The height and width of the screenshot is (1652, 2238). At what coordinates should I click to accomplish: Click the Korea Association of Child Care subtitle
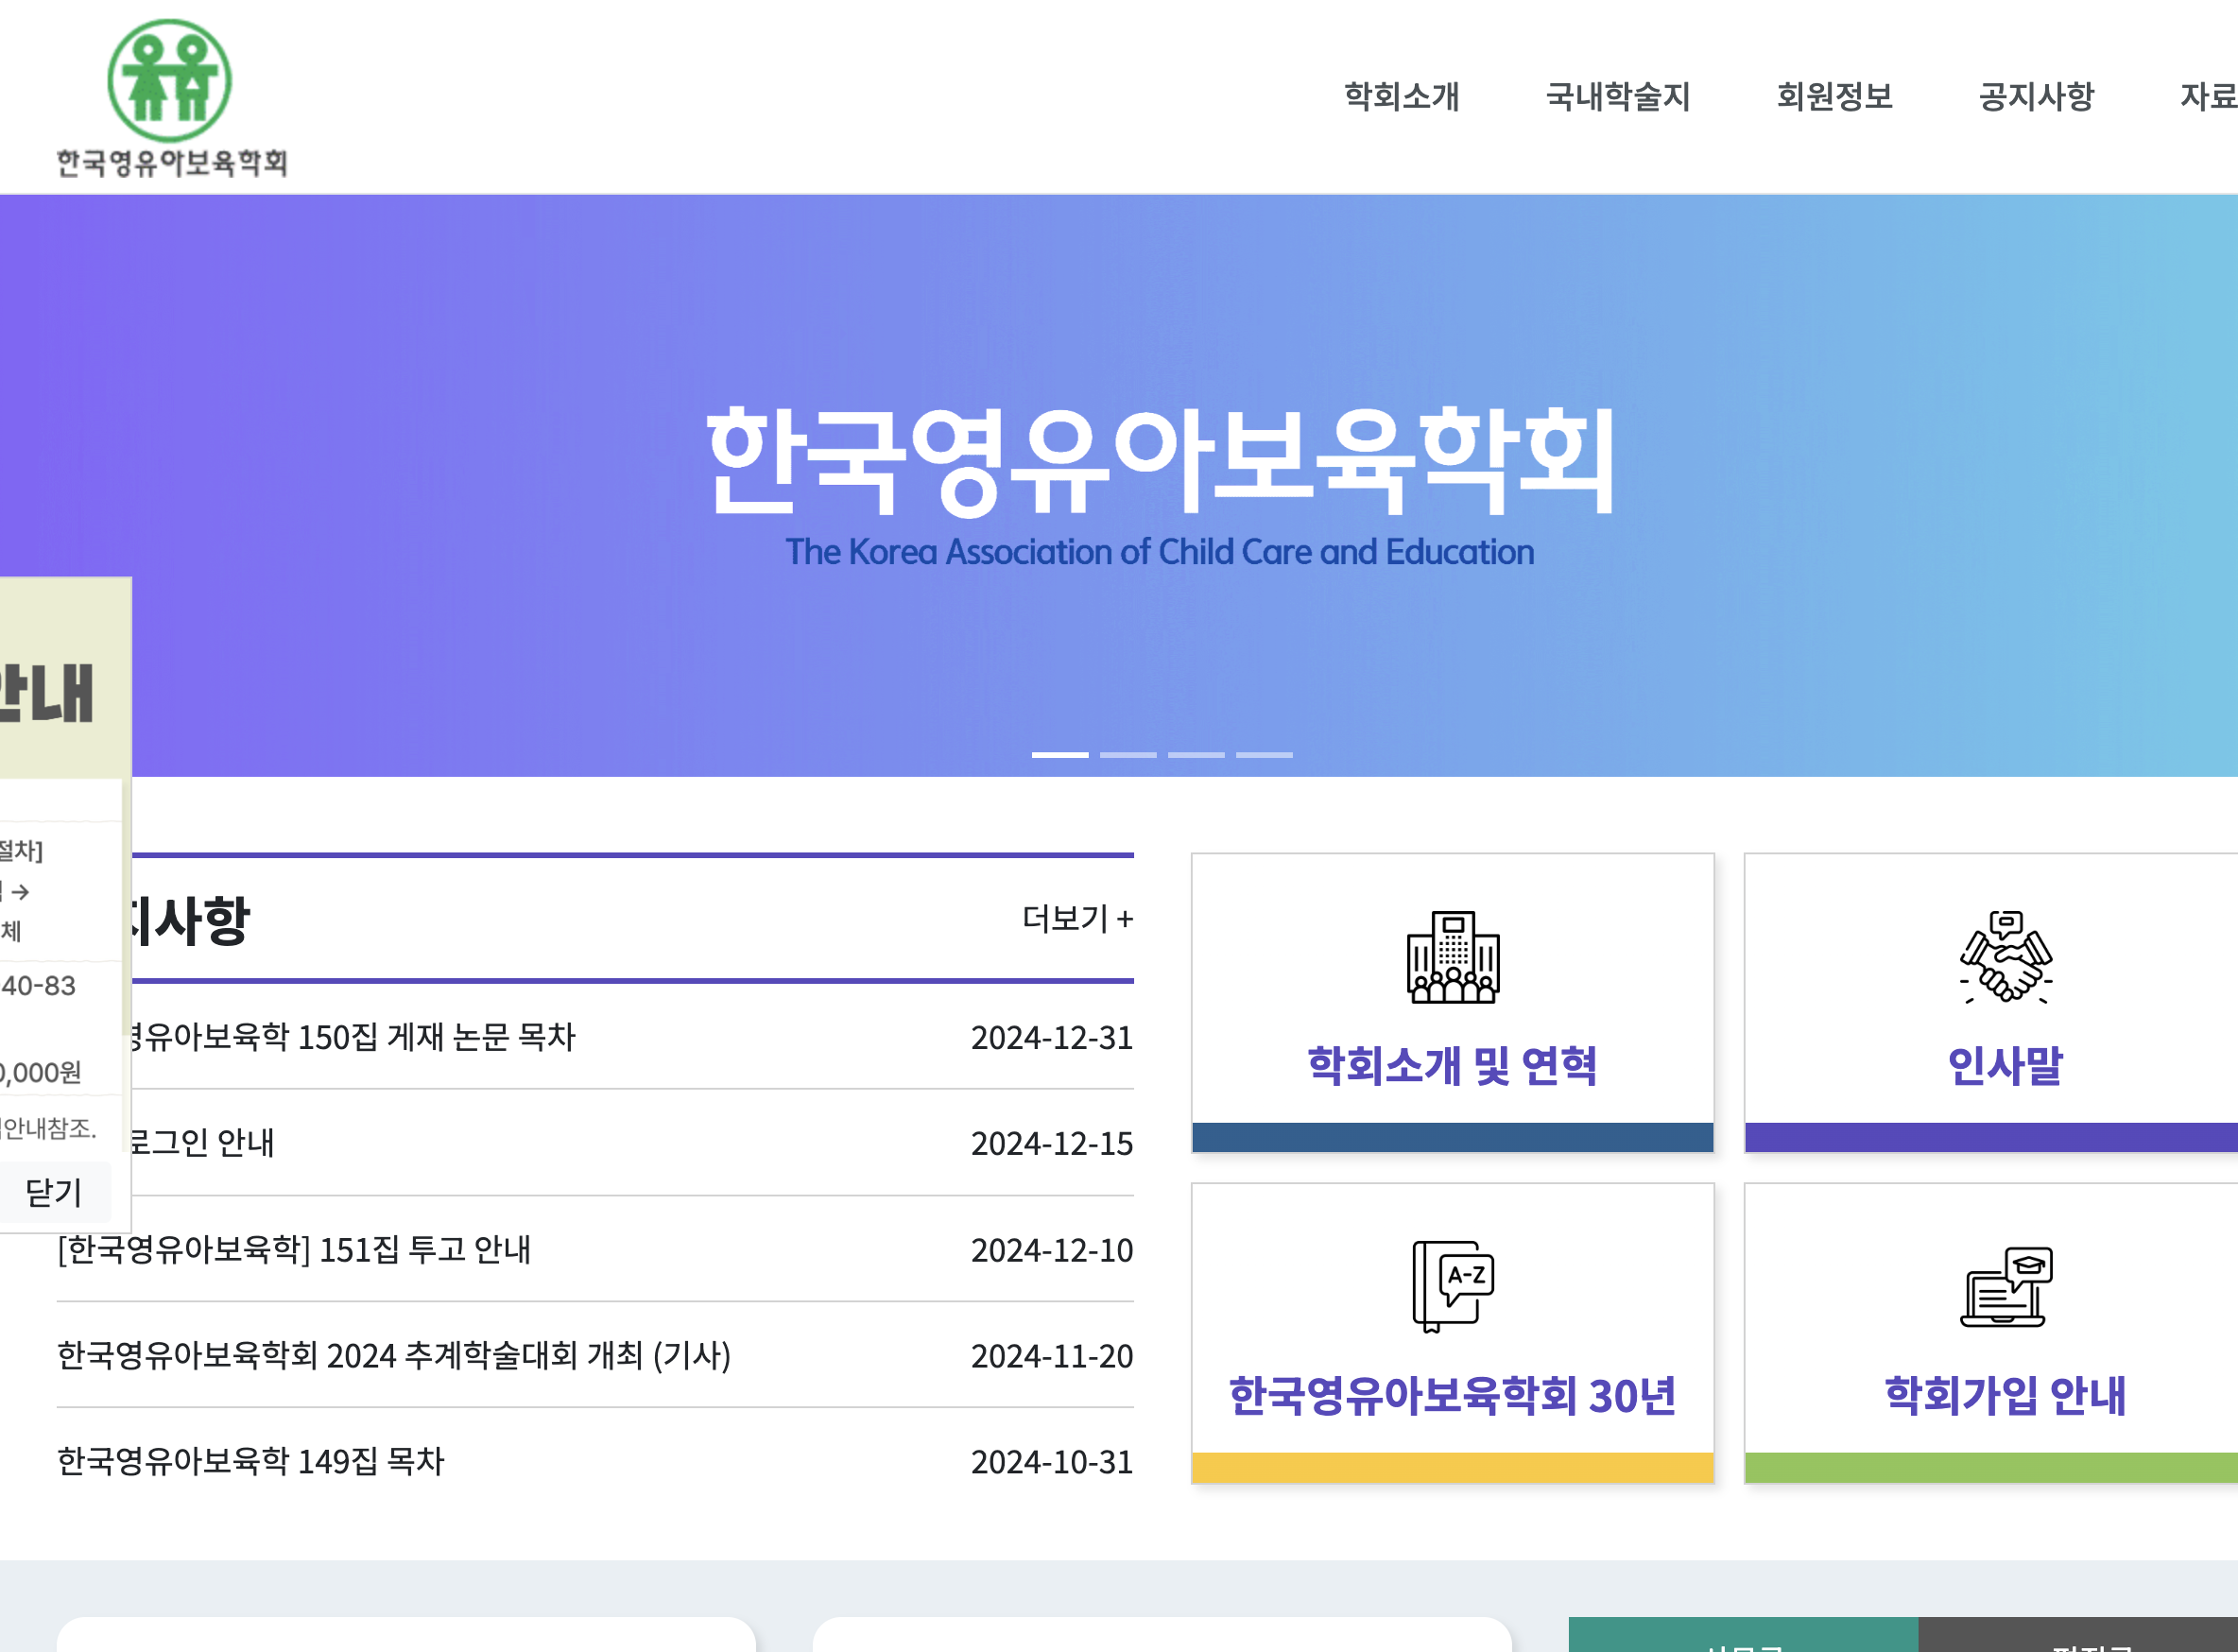pos(1160,552)
